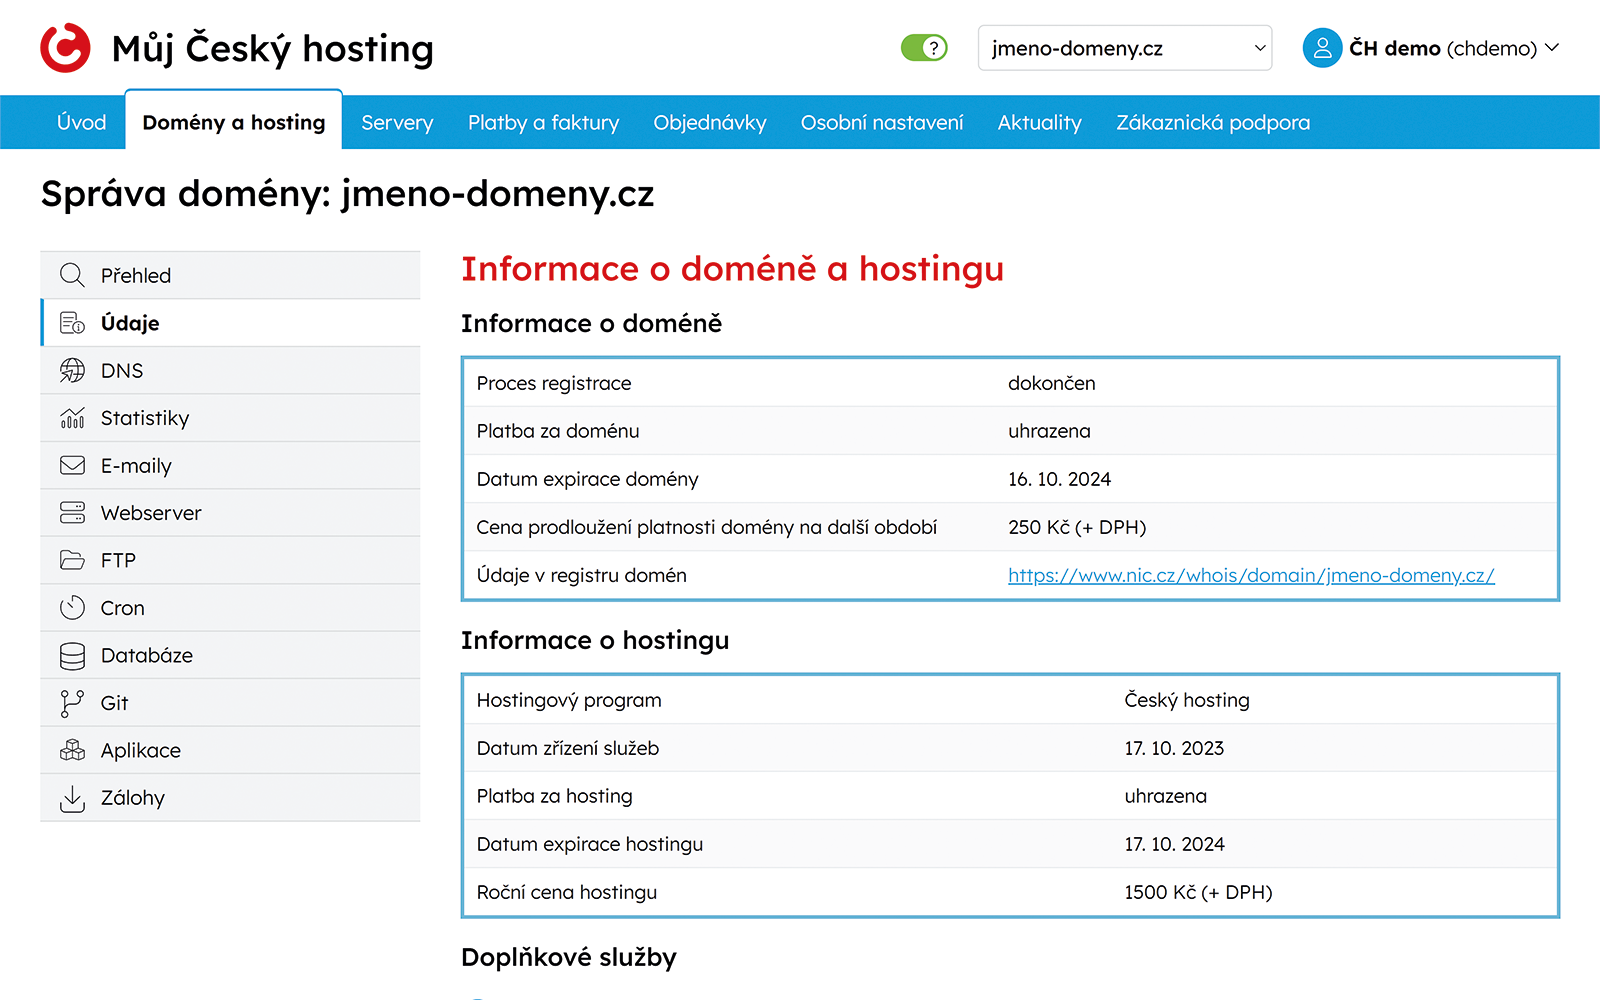Select the Domény a hosting tab

click(234, 122)
